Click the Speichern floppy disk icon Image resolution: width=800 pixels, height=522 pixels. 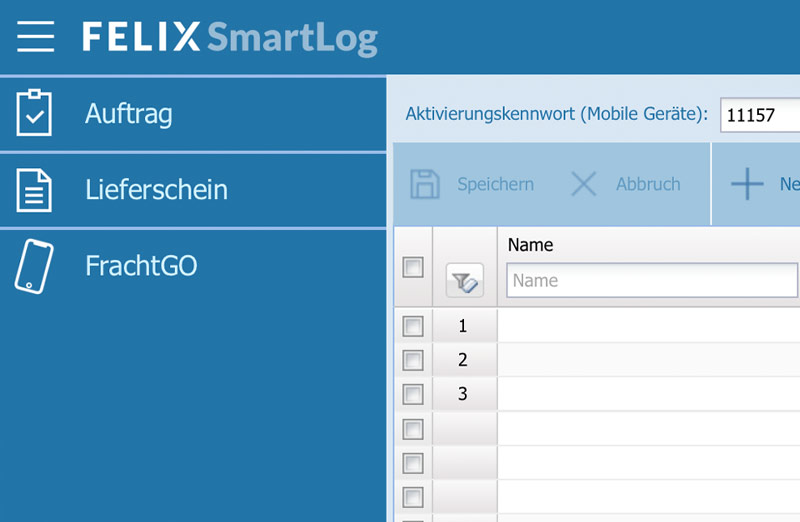pyautogui.click(x=425, y=184)
